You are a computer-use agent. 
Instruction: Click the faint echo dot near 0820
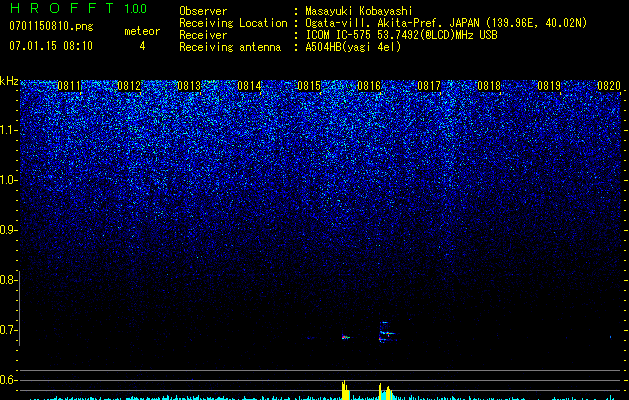pyautogui.click(x=611, y=337)
